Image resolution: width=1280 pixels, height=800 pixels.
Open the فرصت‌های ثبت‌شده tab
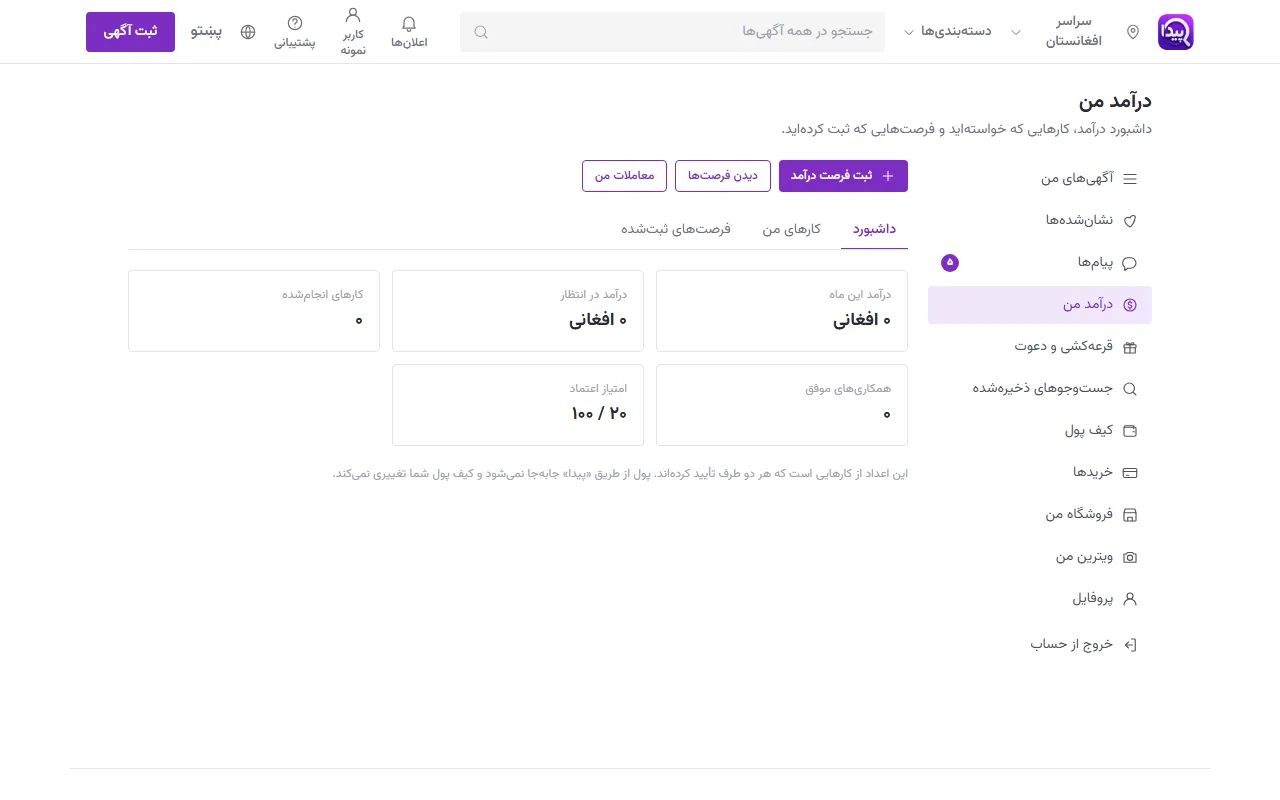[x=676, y=229]
